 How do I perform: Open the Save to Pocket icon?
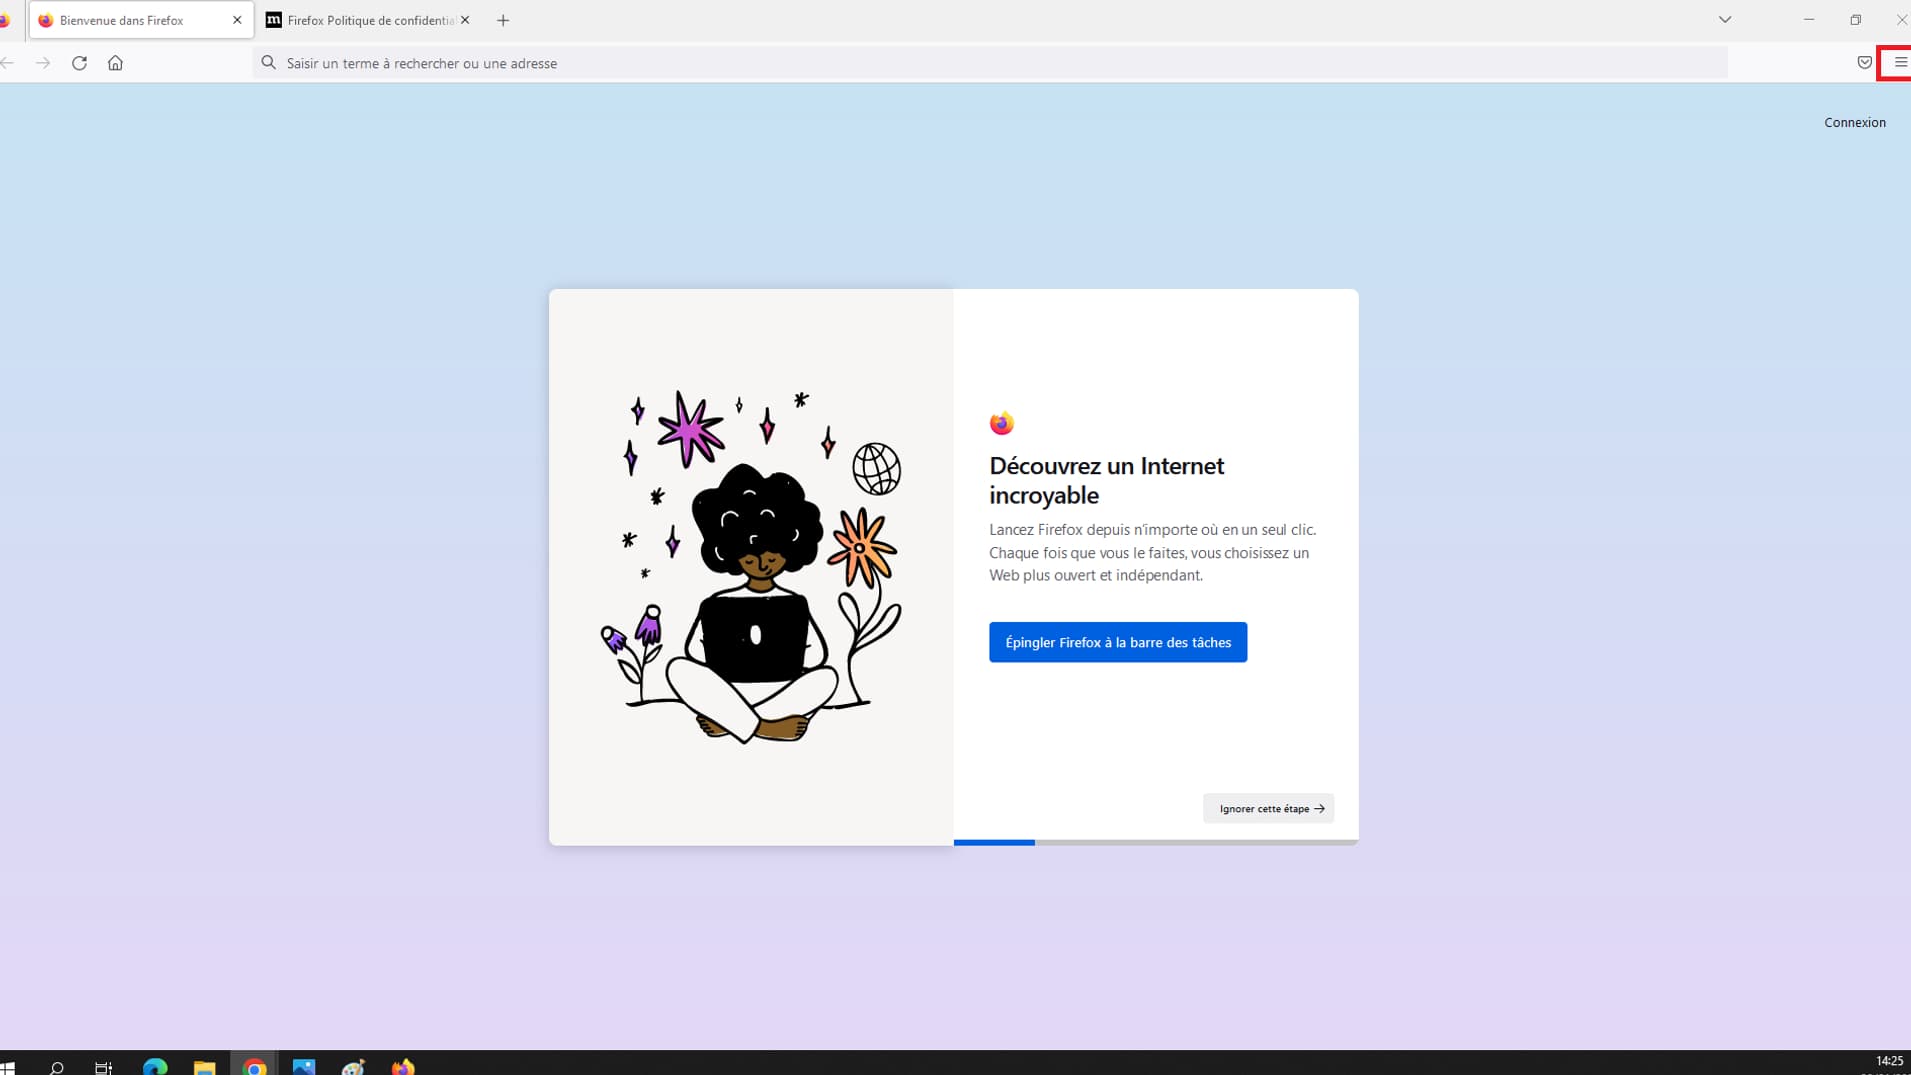1864,63
